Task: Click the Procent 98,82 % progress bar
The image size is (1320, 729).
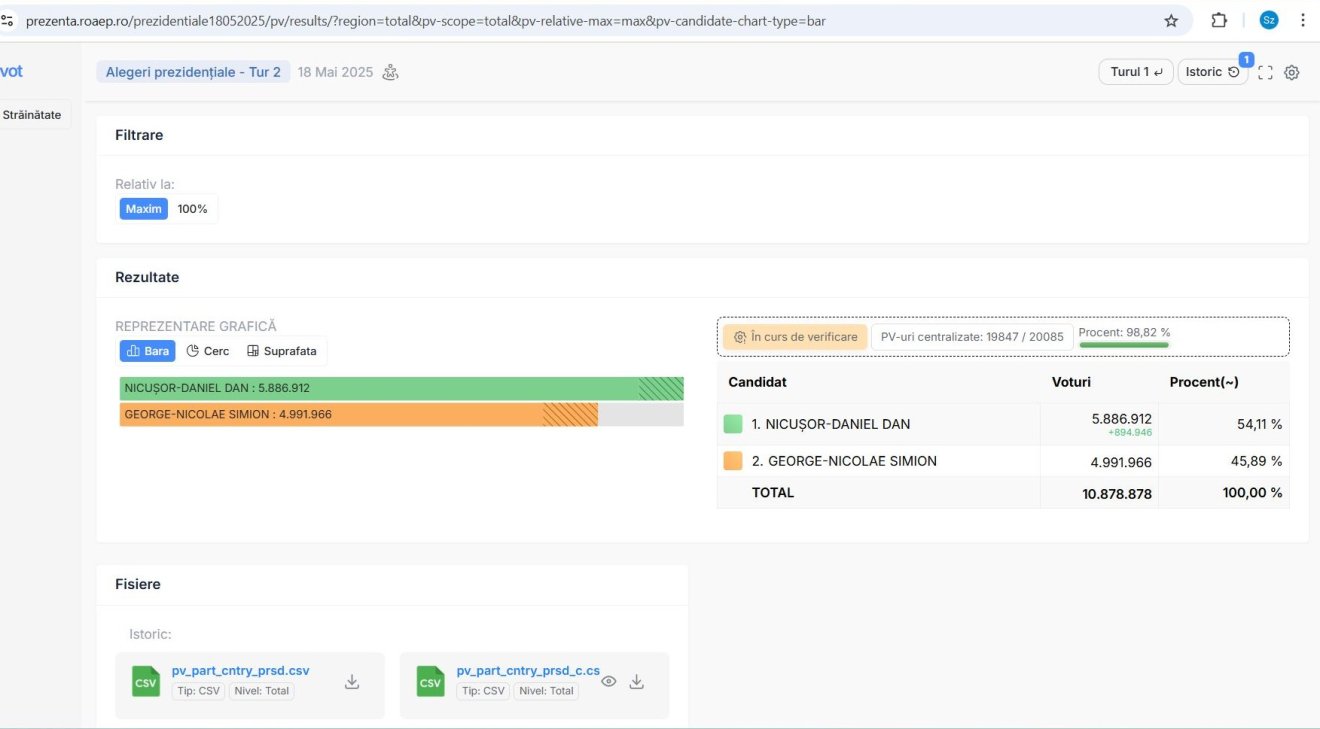Action: tap(1124, 344)
